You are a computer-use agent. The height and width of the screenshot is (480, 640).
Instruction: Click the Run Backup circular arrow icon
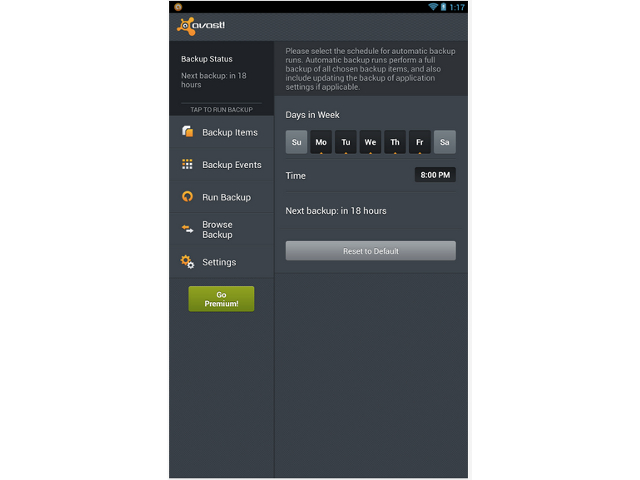[187, 196]
